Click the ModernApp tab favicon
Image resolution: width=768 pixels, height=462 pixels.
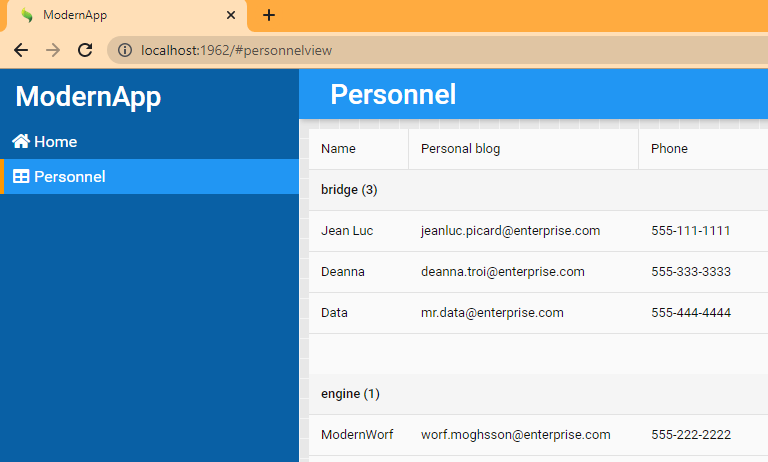tap(26, 16)
